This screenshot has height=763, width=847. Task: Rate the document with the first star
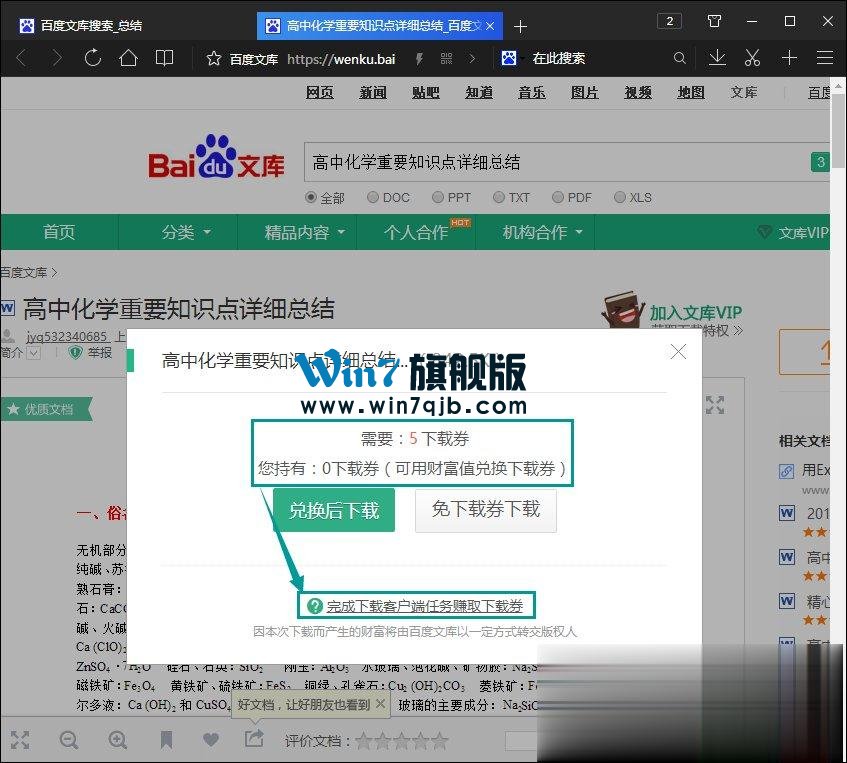[364, 740]
